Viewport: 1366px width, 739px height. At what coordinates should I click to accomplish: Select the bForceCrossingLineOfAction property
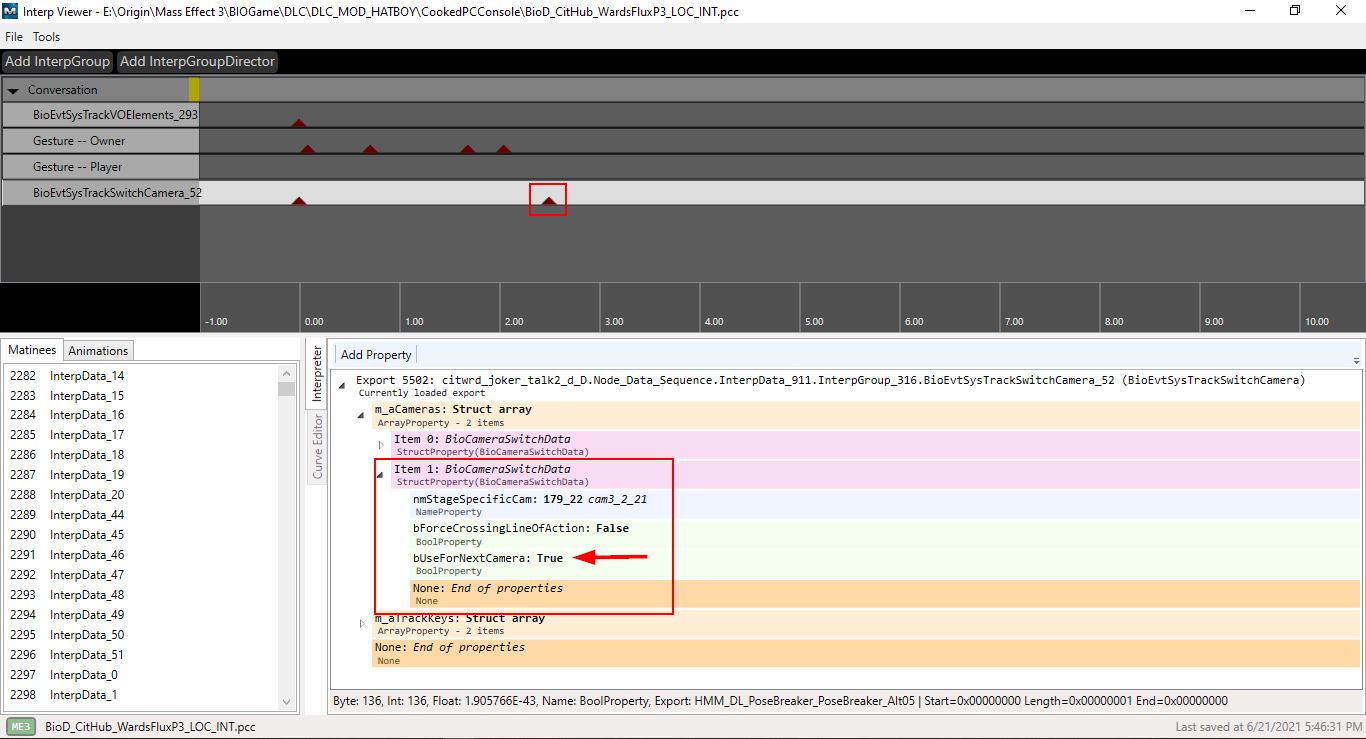tap(886, 534)
